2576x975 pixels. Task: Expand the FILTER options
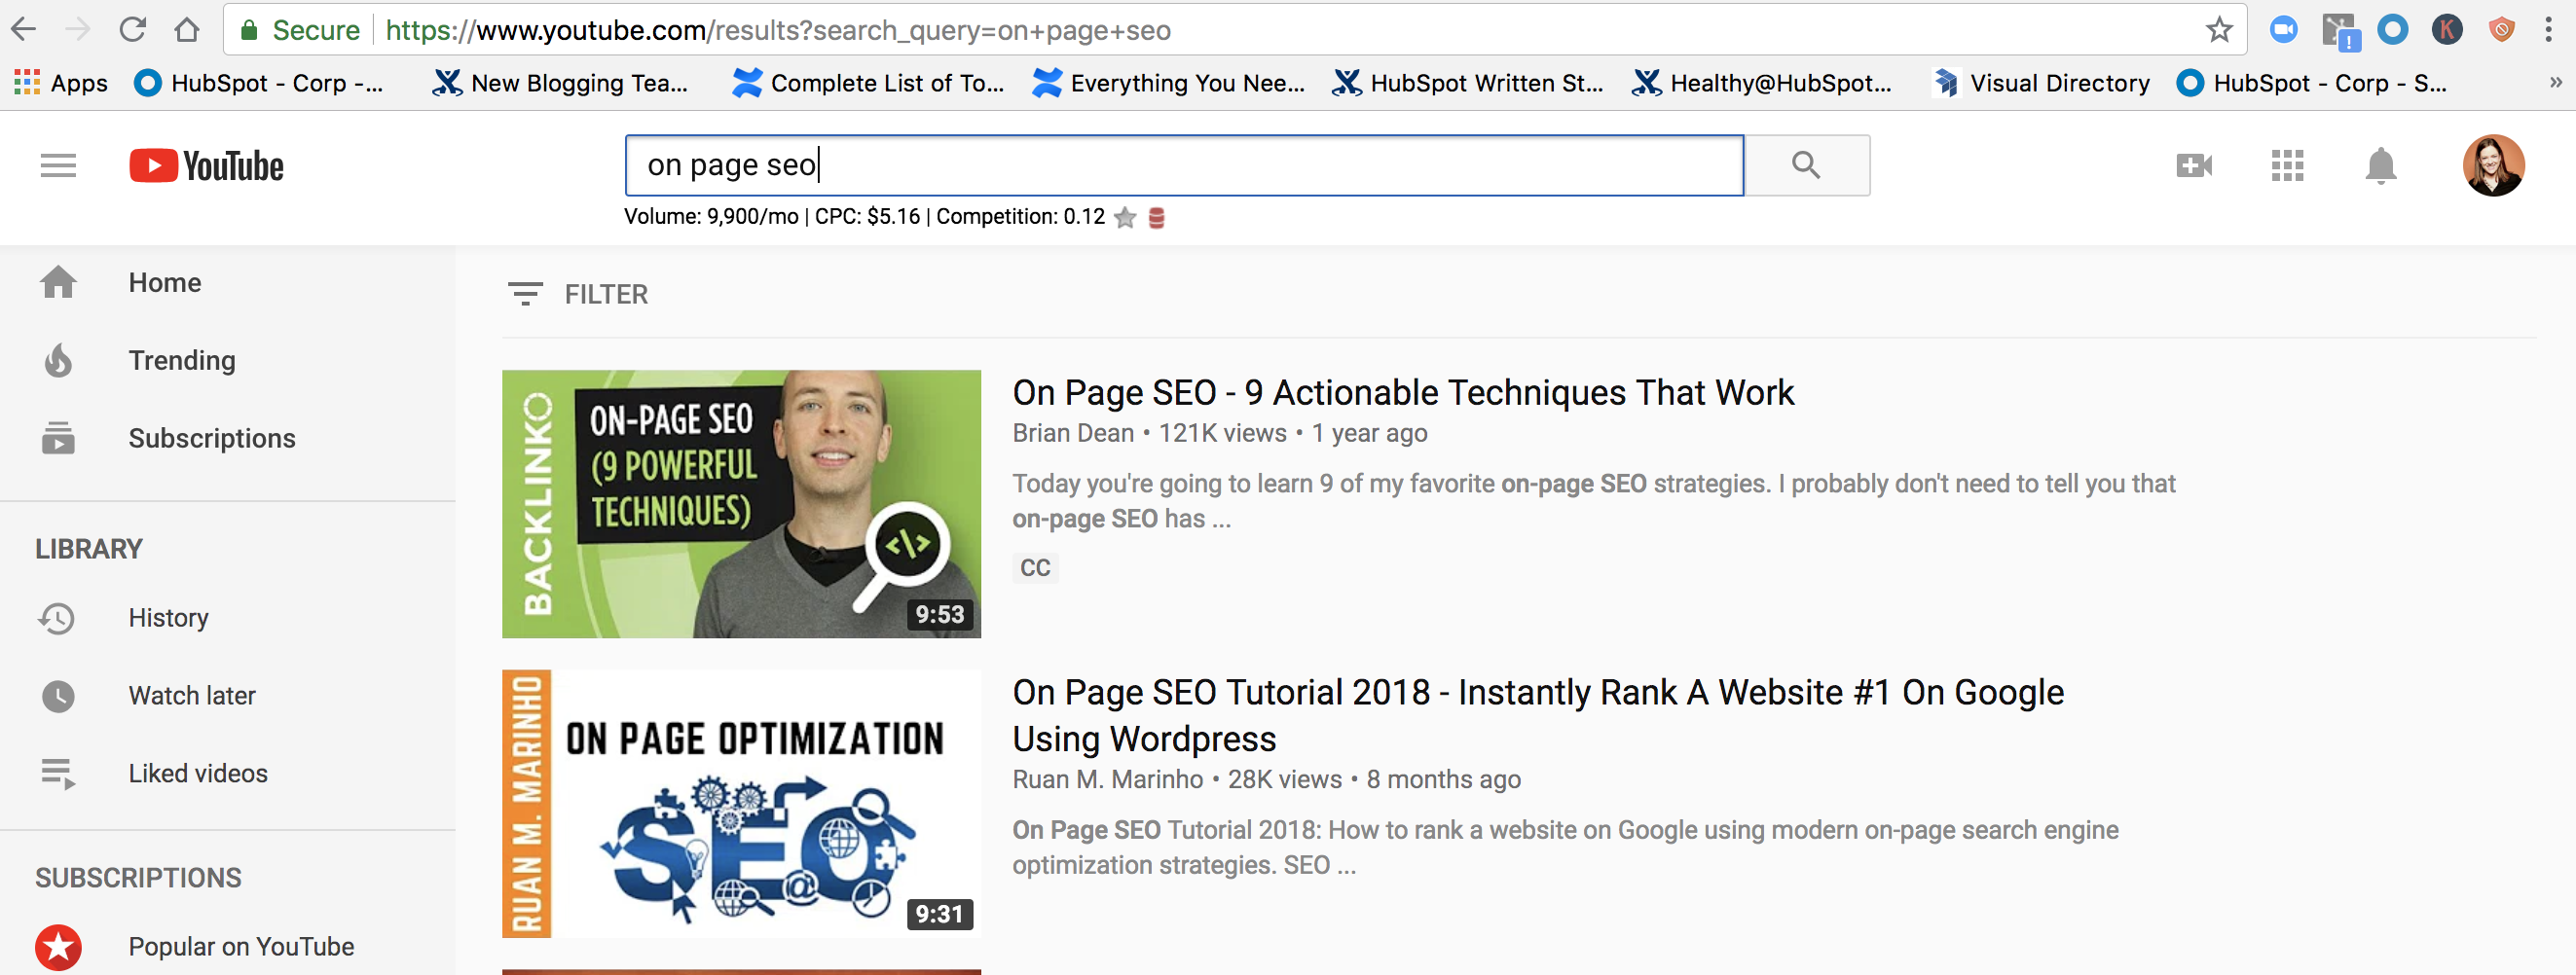click(x=578, y=294)
